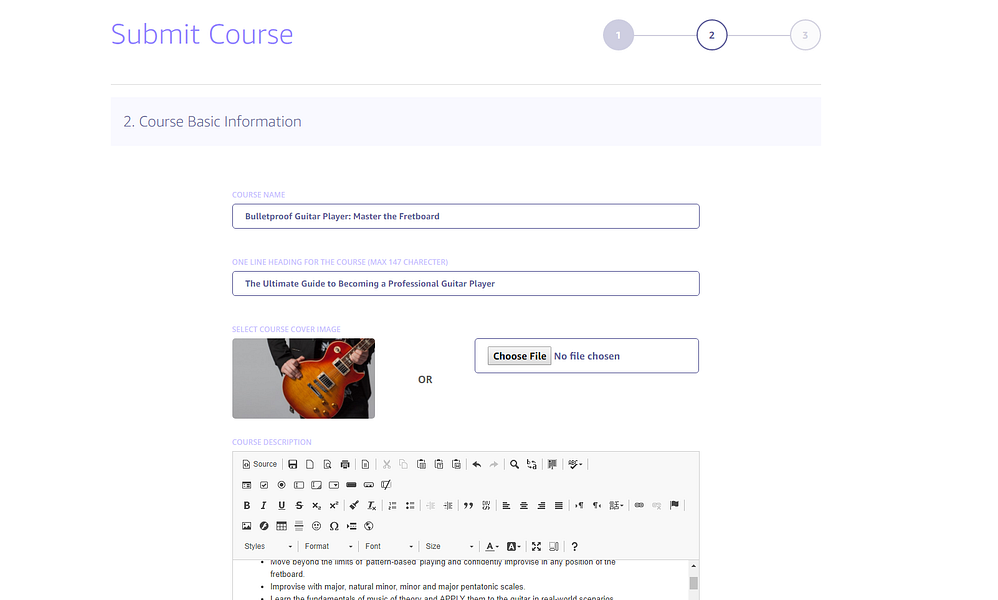Click the Choose File button for cover image

519,355
